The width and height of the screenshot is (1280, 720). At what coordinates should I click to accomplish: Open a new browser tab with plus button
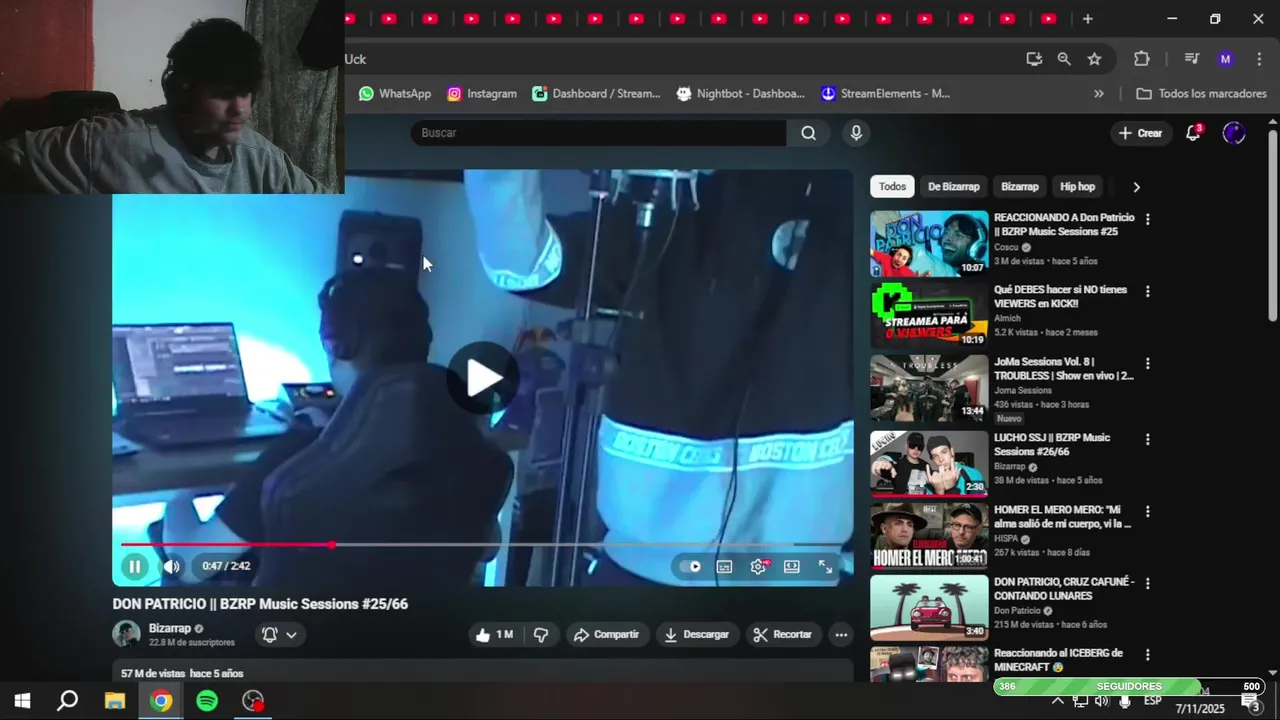pos(1087,19)
